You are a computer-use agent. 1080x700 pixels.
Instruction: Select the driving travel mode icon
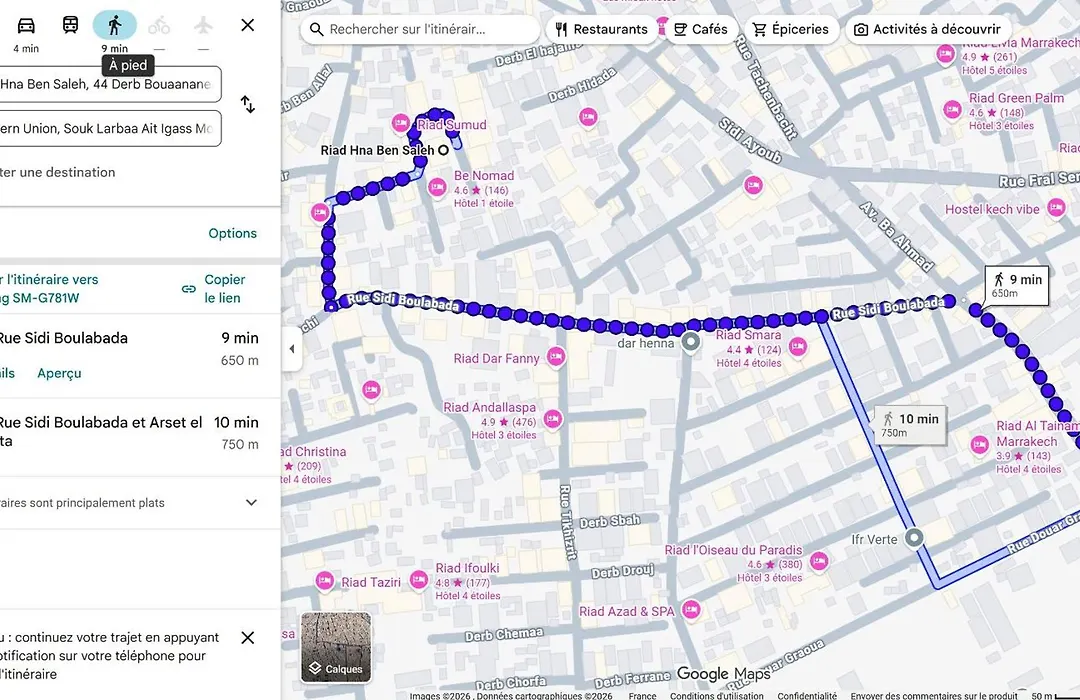(26, 25)
